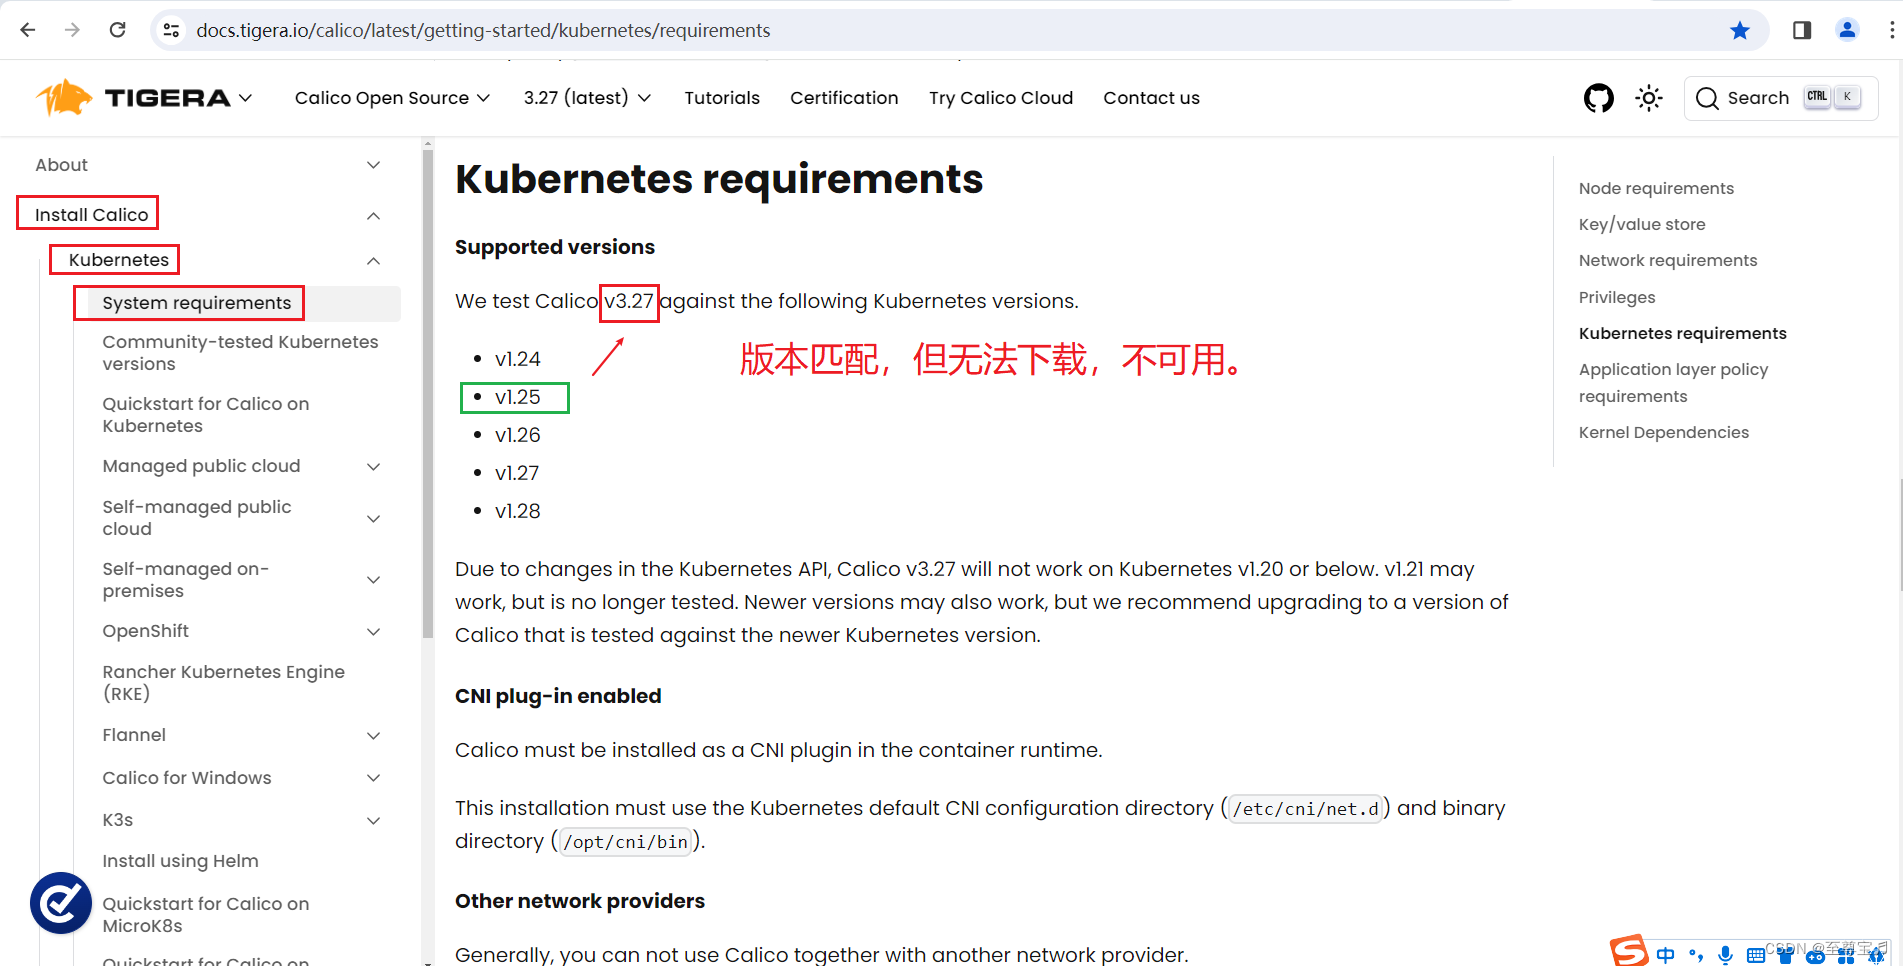The image size is (1903, 966).
Task: Bookmark this page with the star icon
Action: tap(1740, 30)
